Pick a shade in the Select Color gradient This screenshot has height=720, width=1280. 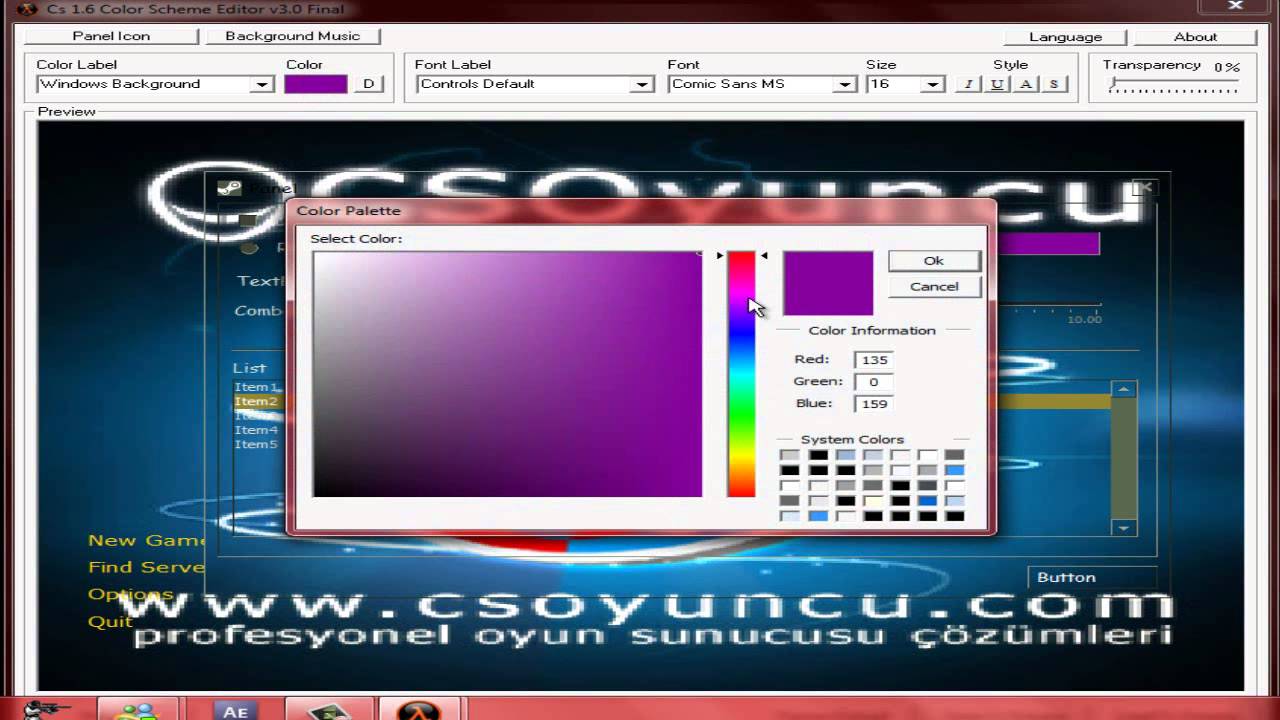click(x=507, y=374)
